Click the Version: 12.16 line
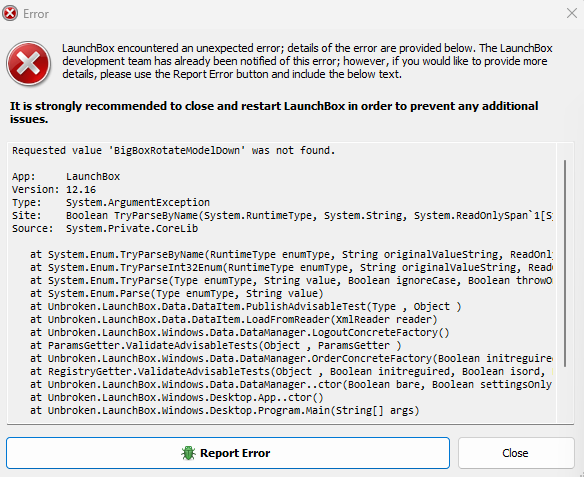 pyautogui.click(x=54, y=190)
